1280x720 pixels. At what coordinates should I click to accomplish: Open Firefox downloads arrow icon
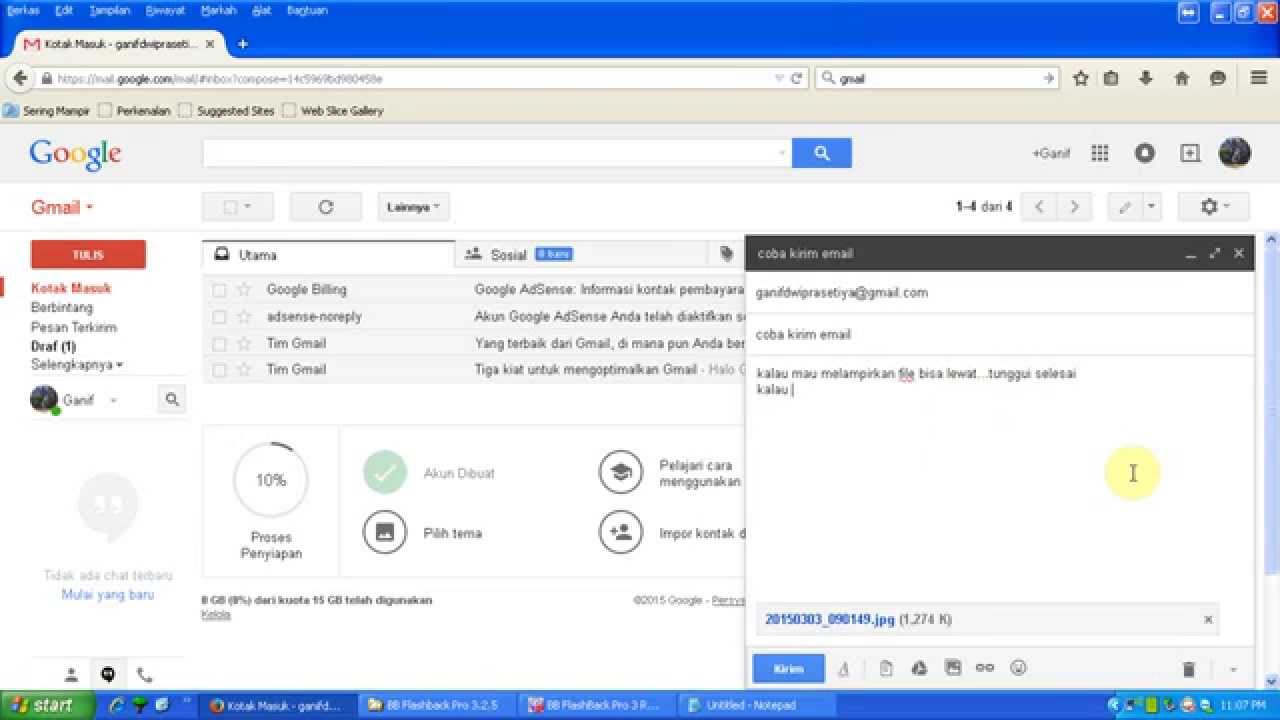pos(1146,78)
